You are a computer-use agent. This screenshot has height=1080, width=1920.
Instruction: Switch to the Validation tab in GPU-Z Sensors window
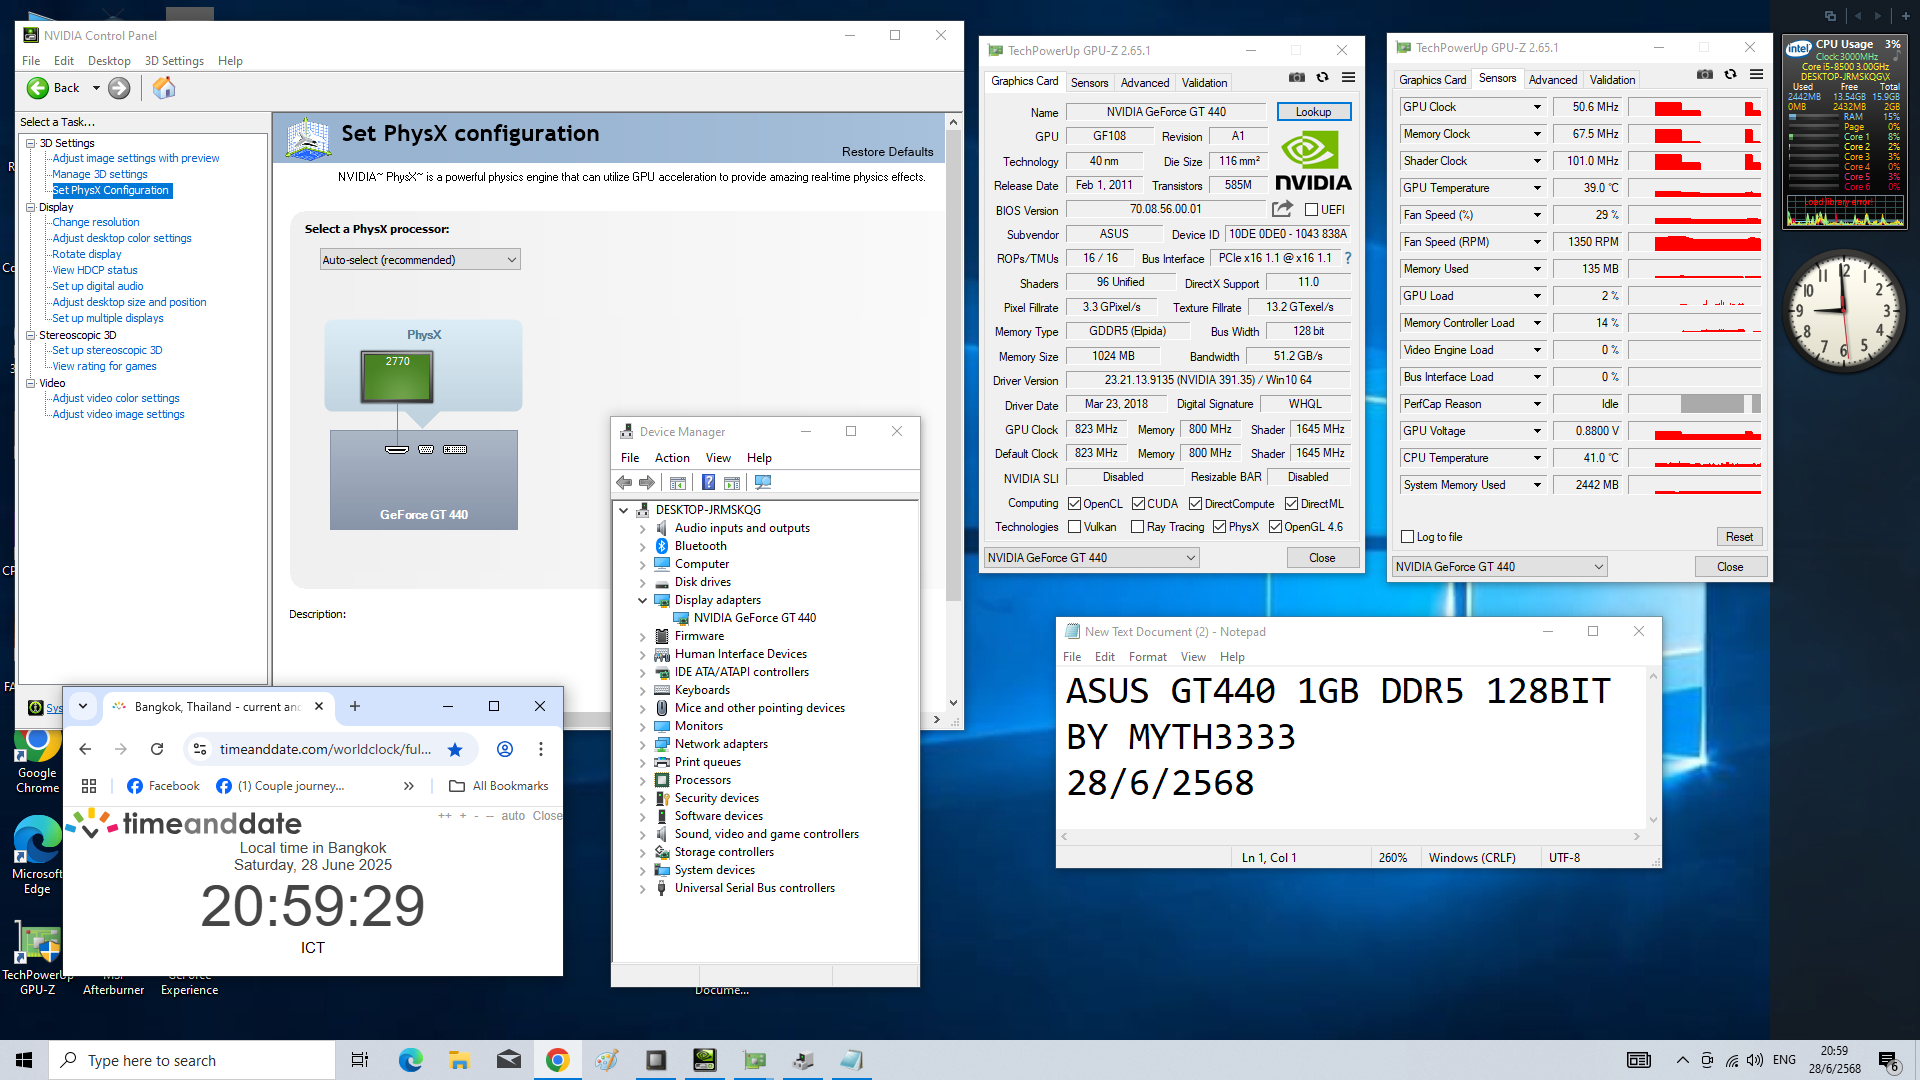click(x=1612, y=80)
